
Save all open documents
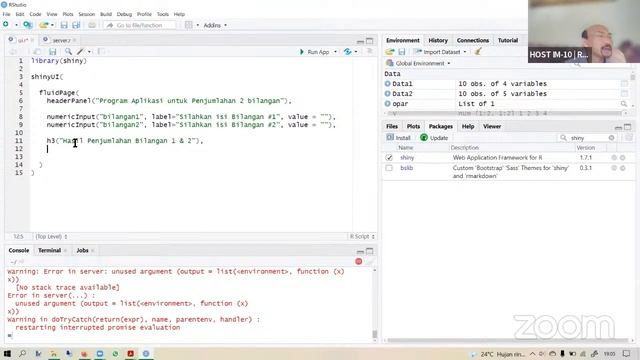pyautogui.click(x=76, y=25)
